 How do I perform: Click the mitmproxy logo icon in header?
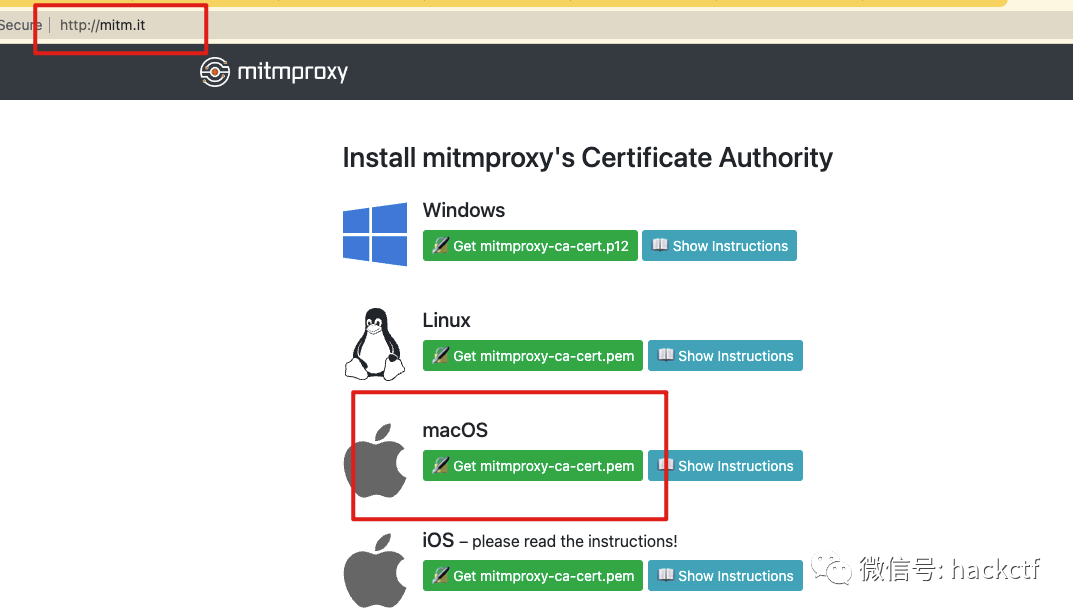[215, 72]
